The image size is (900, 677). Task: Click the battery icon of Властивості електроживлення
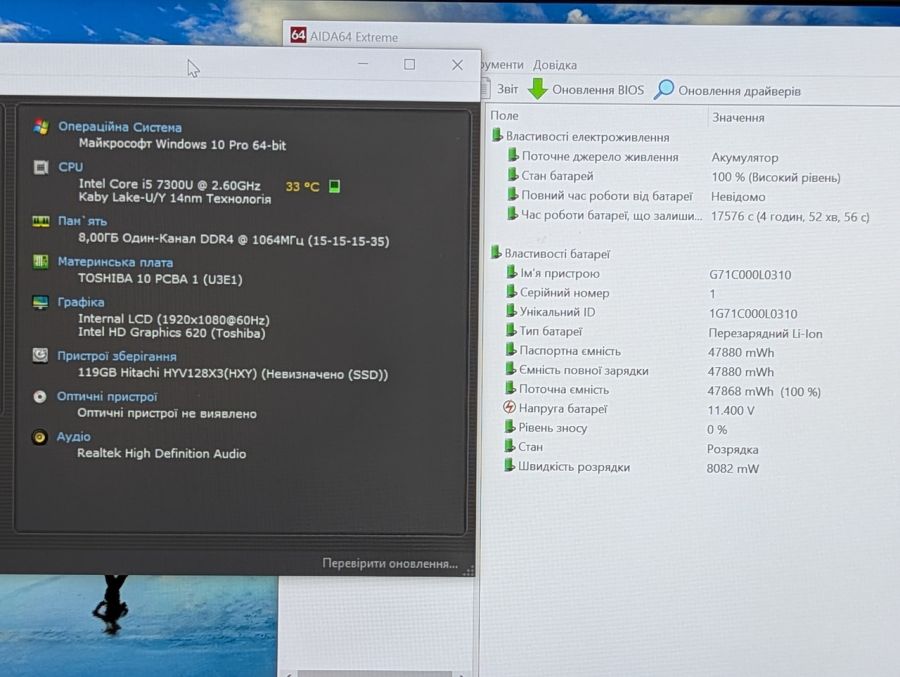(x=497, y=136)
